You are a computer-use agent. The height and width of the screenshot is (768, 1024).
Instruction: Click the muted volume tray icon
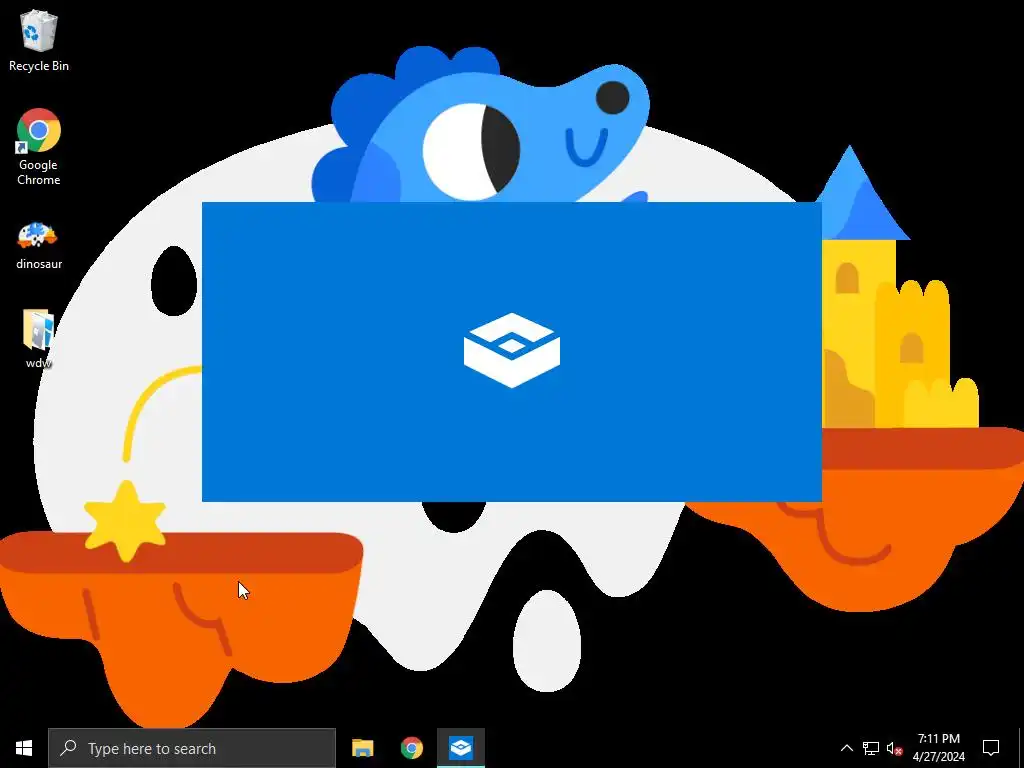tap(894, 748)
